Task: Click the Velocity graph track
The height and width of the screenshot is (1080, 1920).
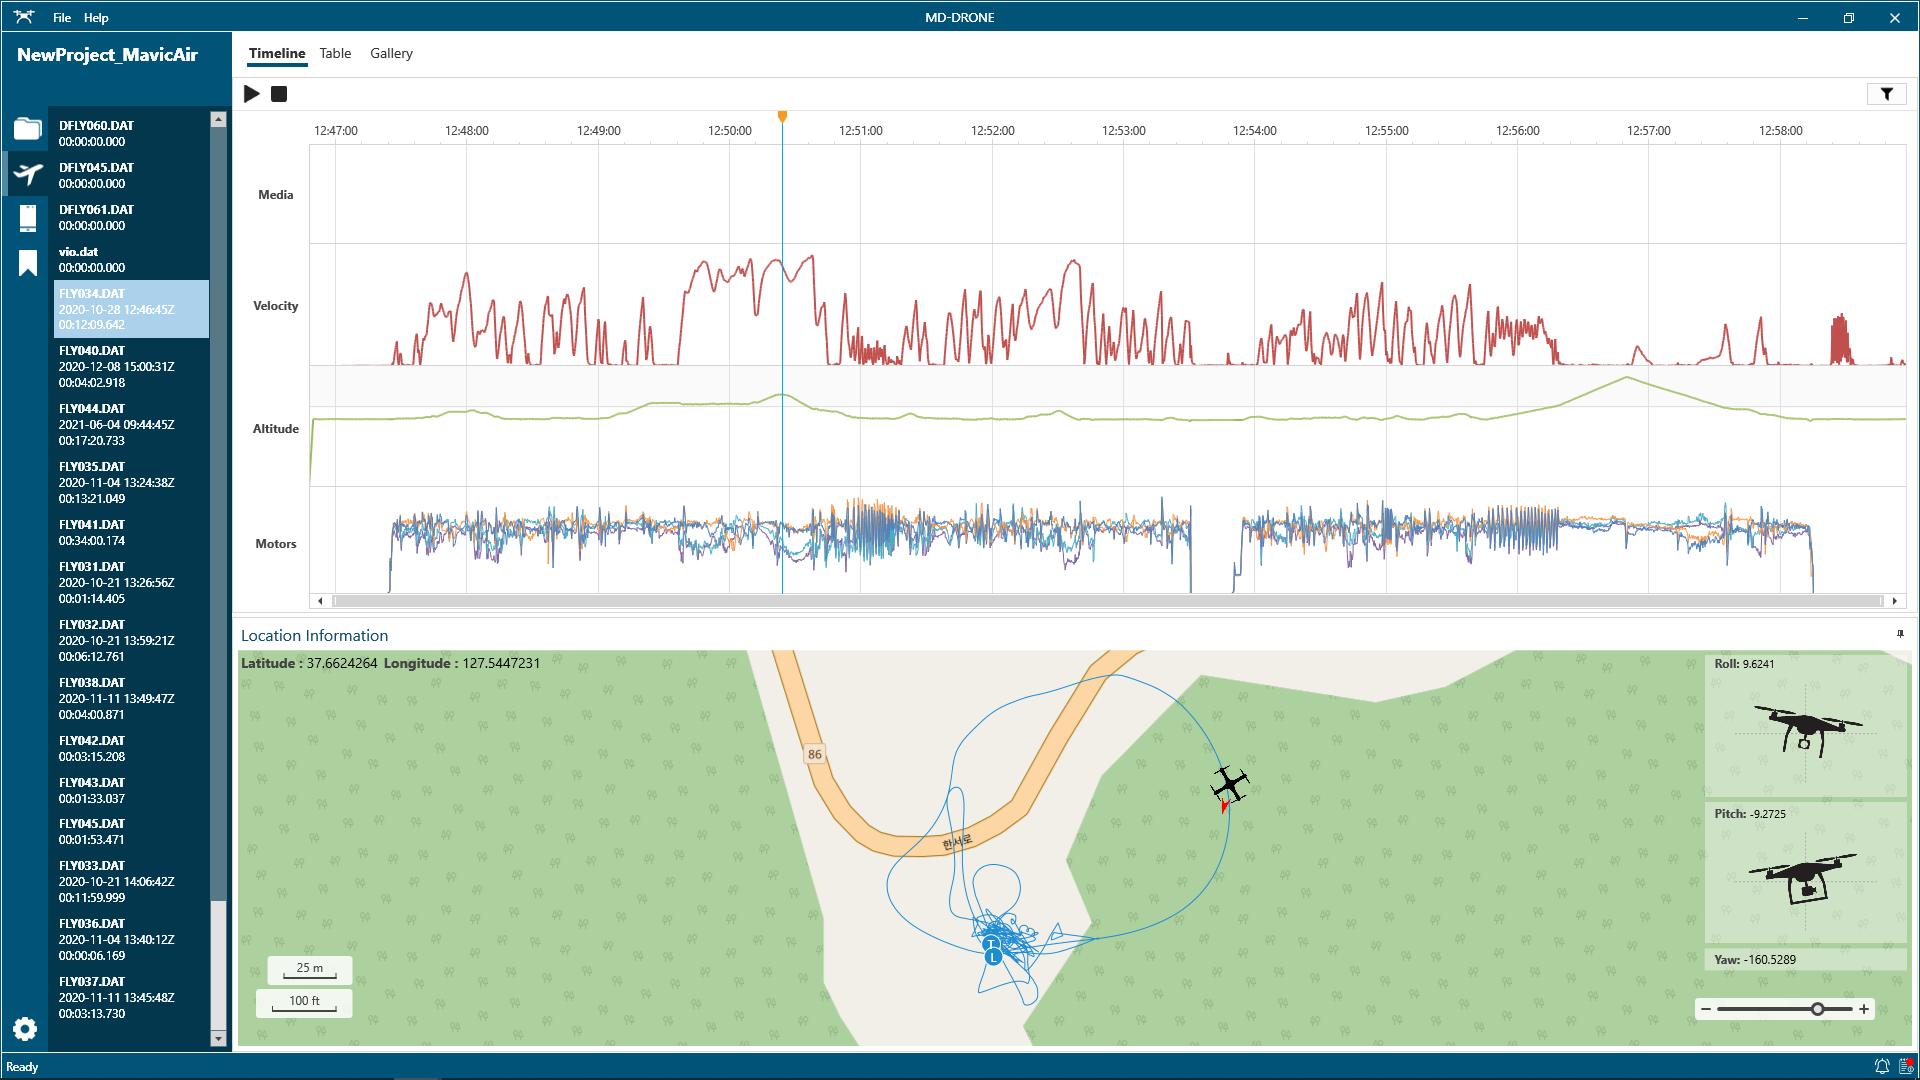Action: pyautogui.click(x=1107, y=305)
